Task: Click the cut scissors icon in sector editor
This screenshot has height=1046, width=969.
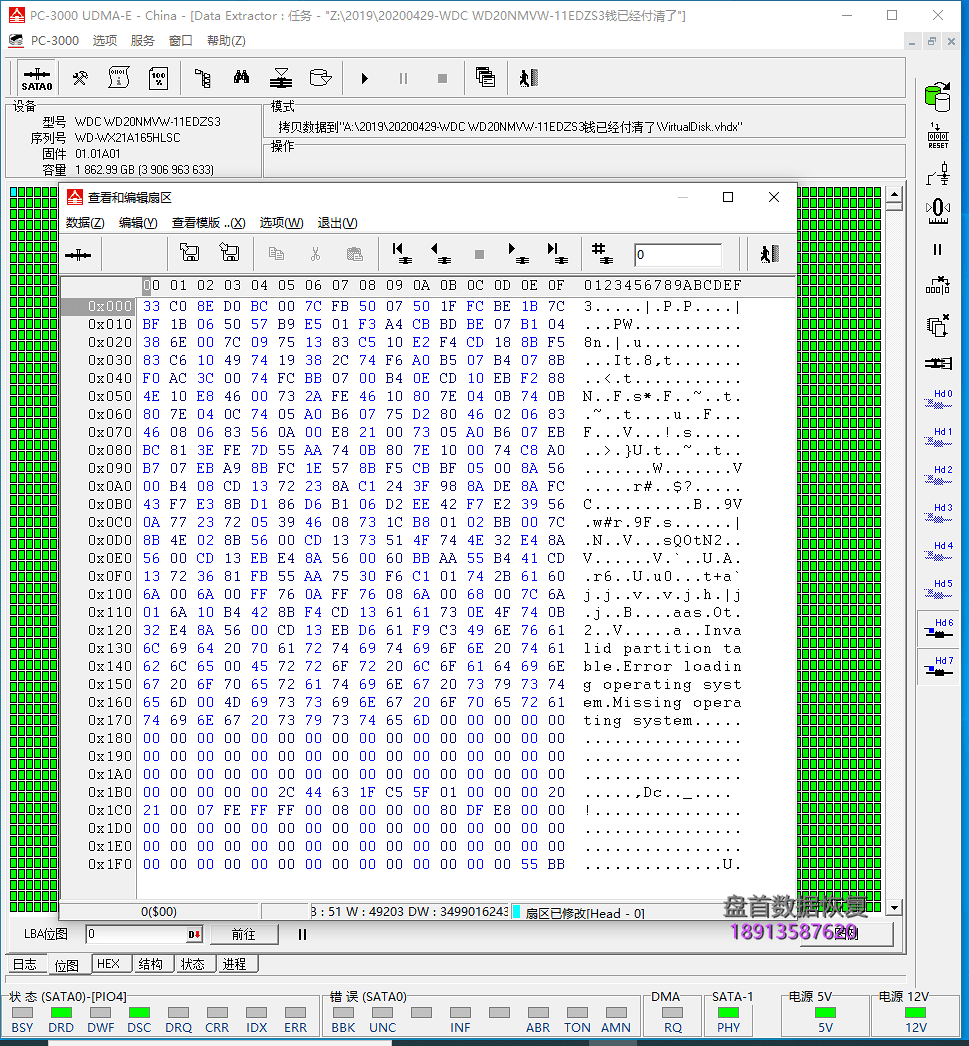Action: [315, 254]
